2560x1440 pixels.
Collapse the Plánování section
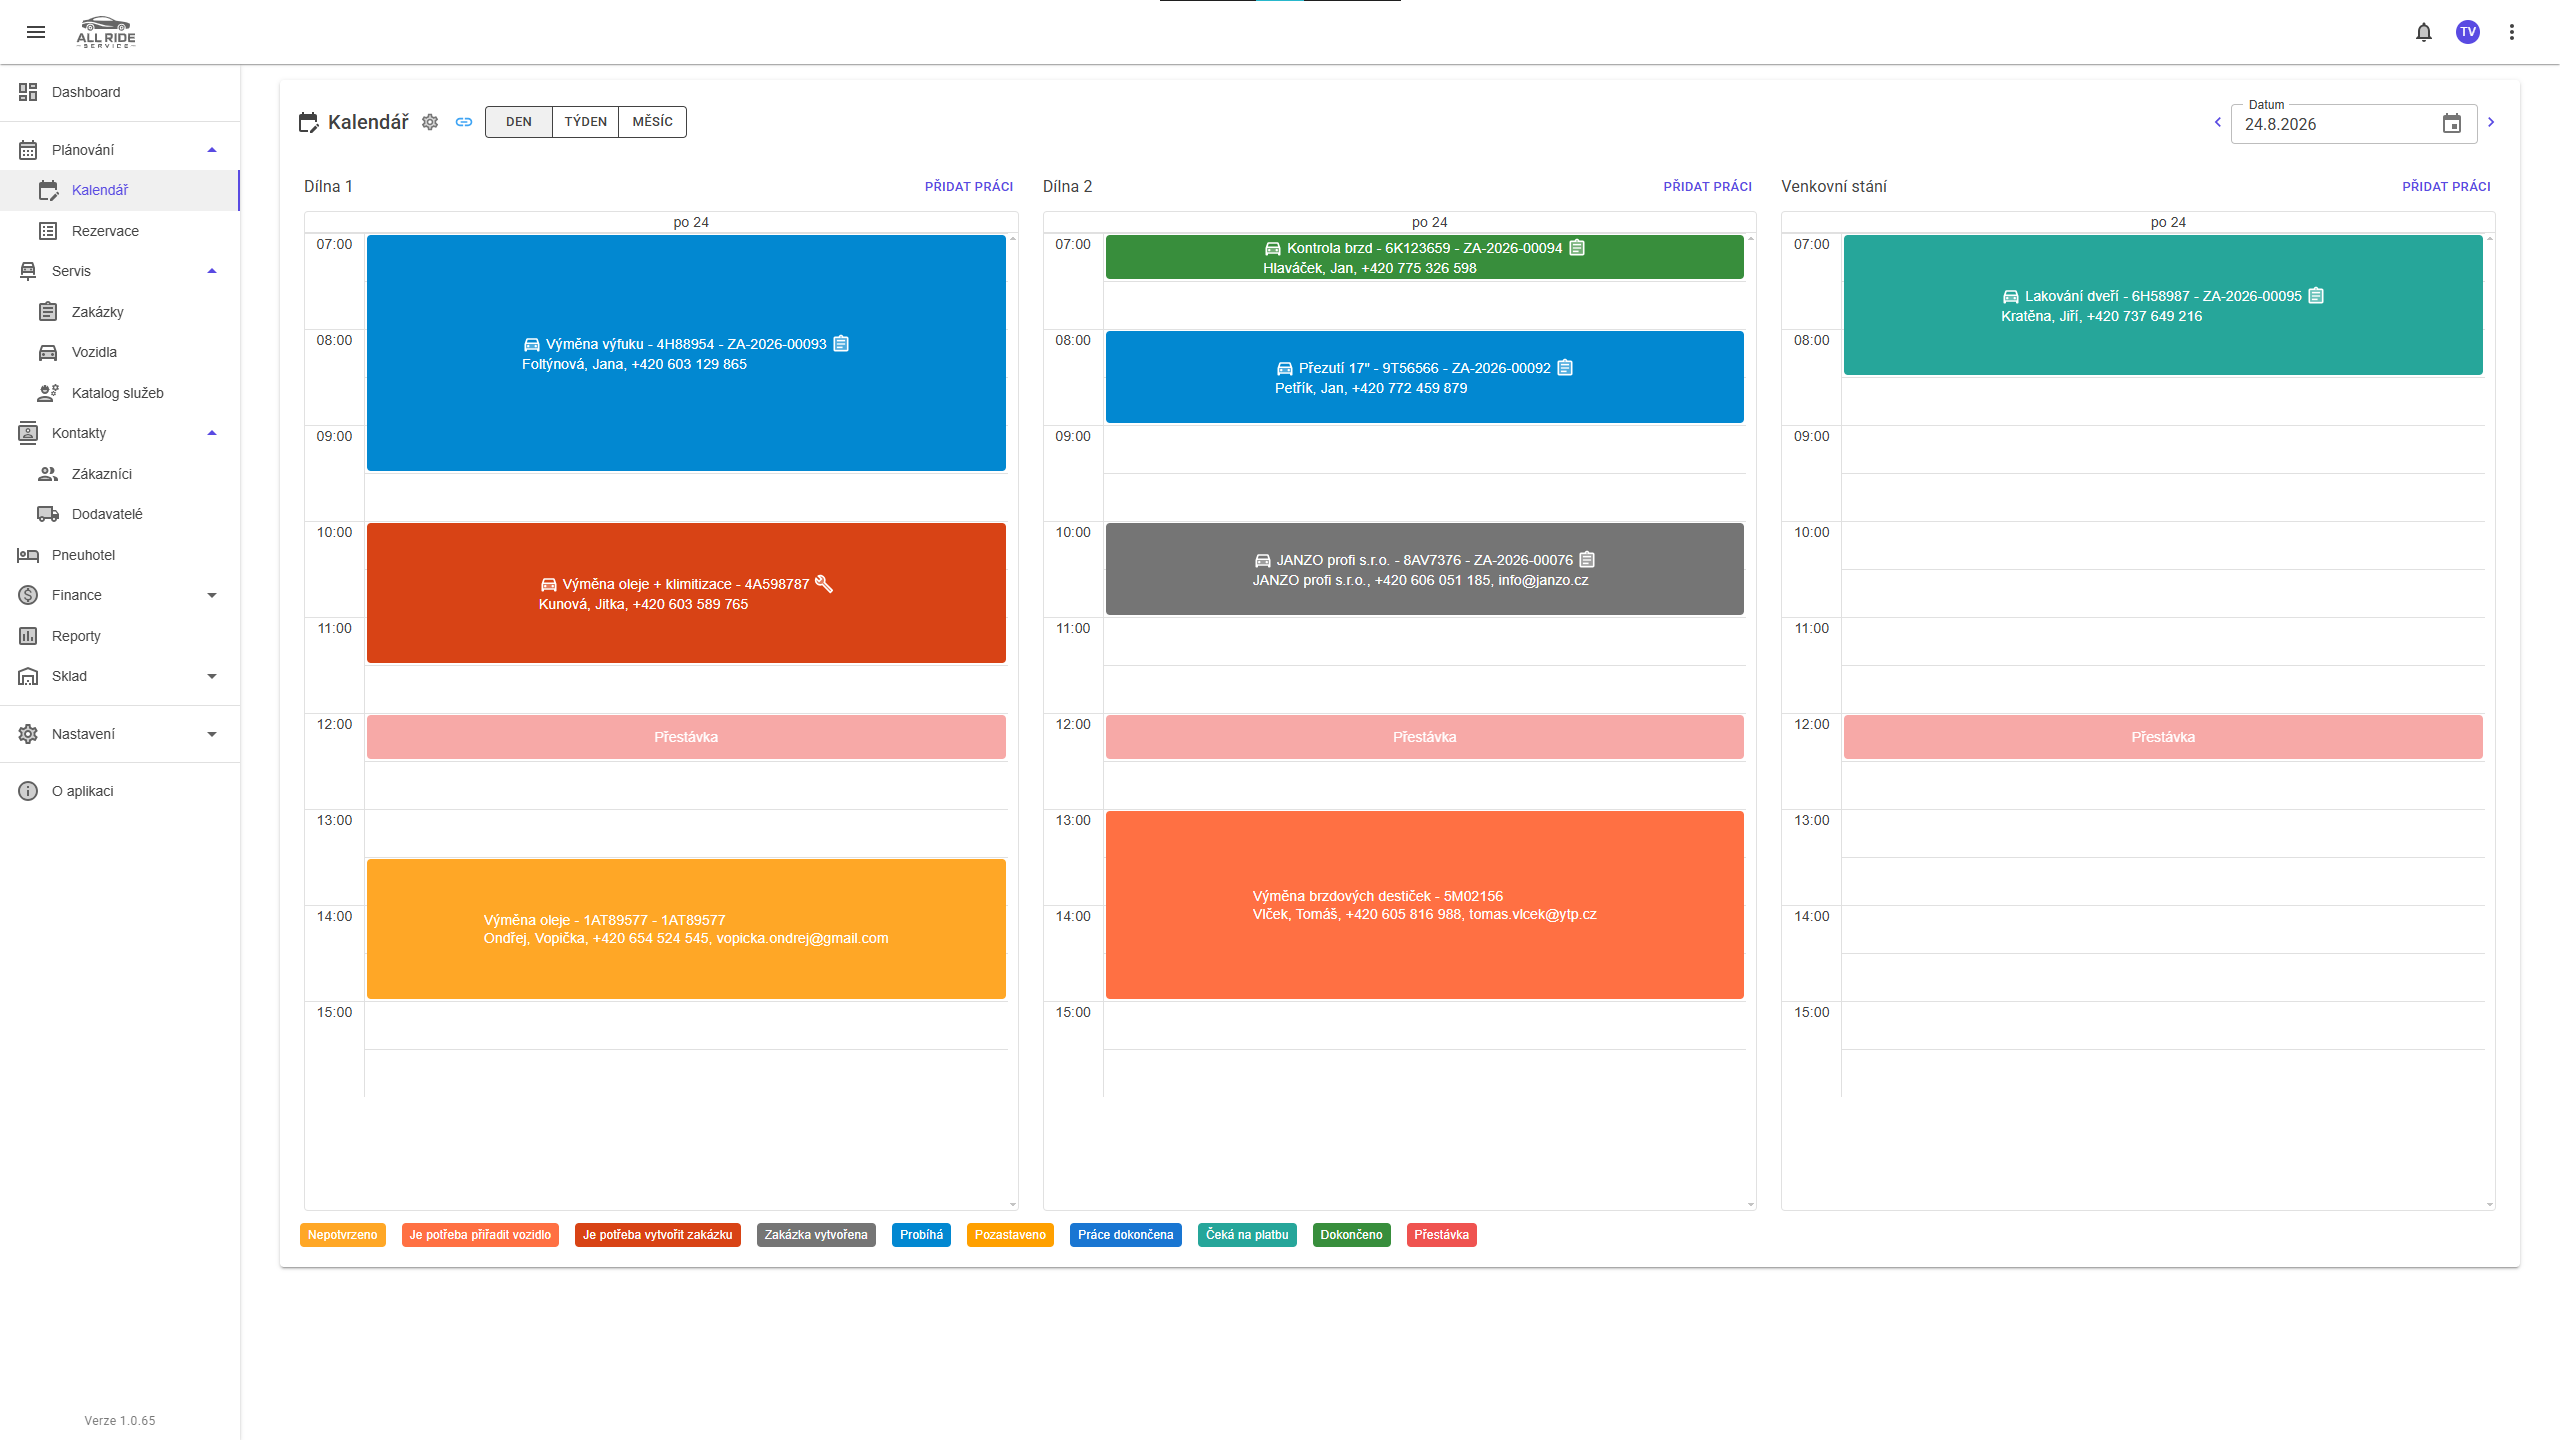pos(120,150)
